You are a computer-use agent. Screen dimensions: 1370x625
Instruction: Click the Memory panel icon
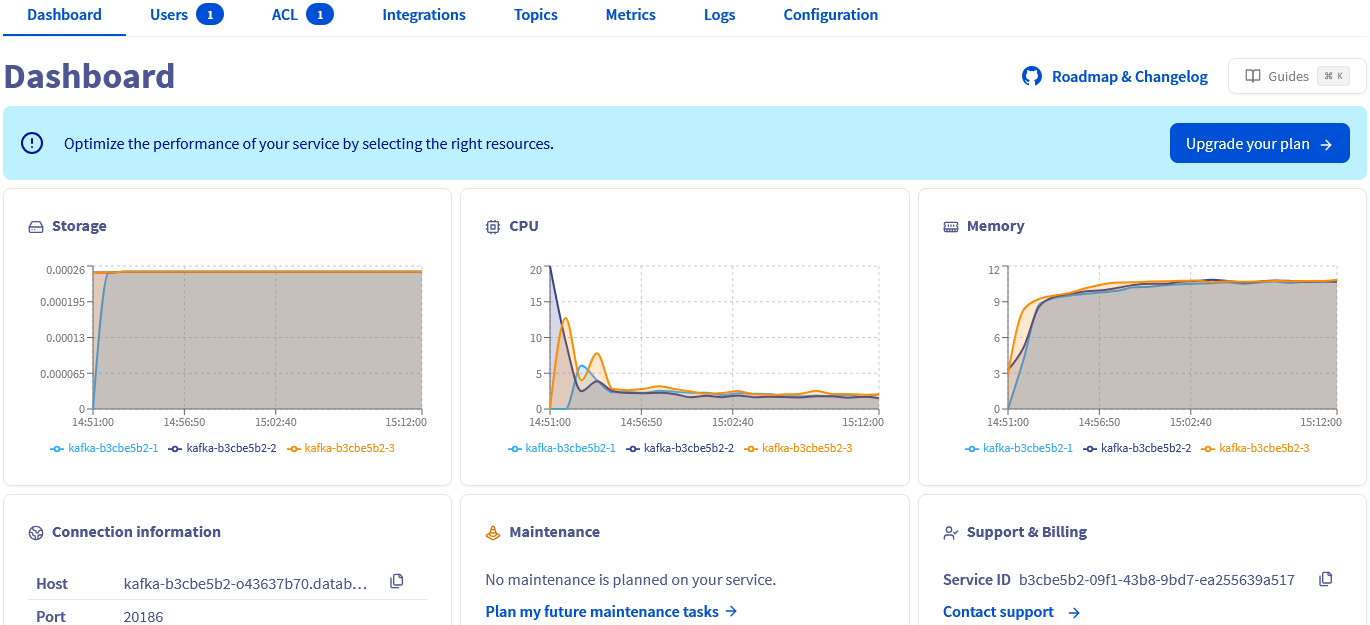(x=950, y=227)
